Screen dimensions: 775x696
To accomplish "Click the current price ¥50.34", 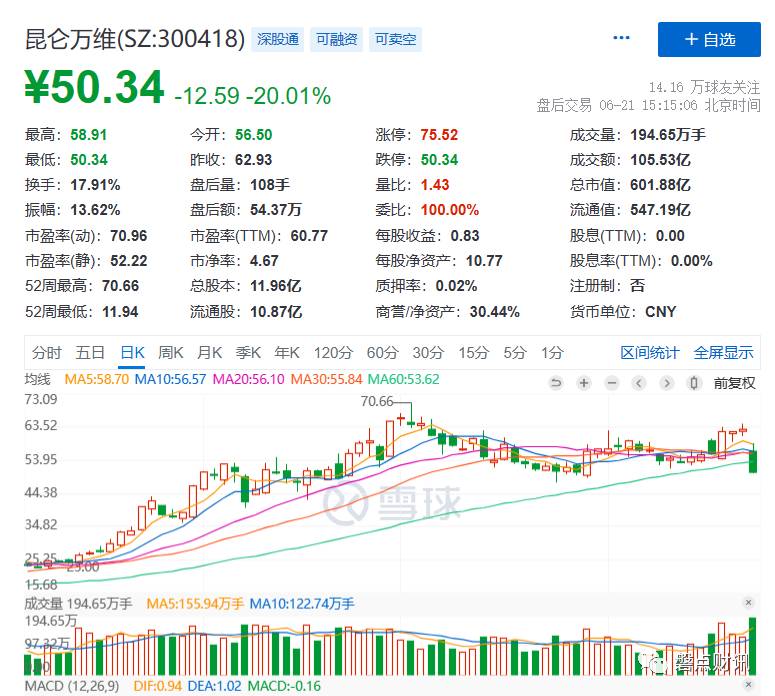I will point(94,87).
